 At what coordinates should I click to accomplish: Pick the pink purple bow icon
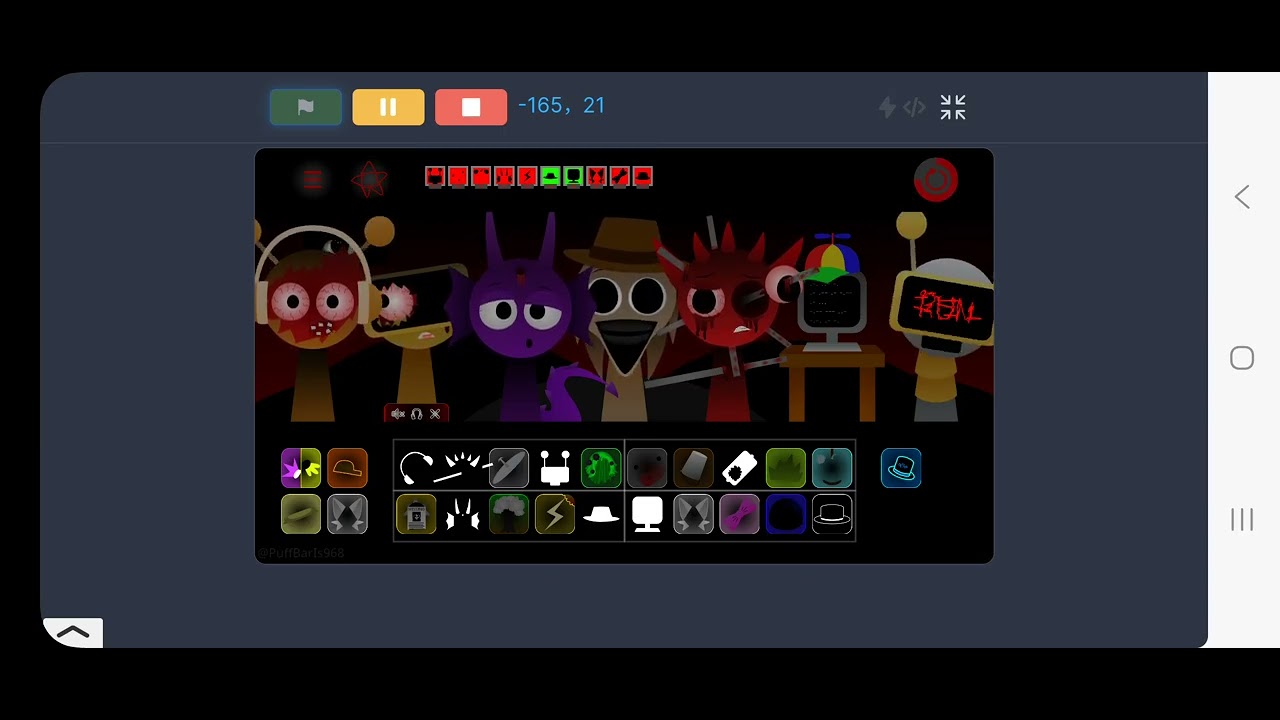(x=739, y=515)
